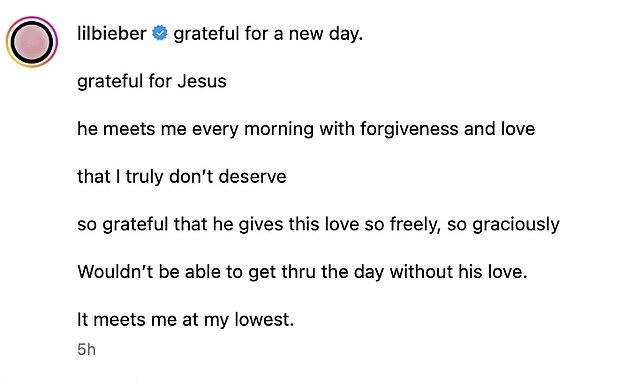Image resolution: width=634 pixels, height=383 pixels.
Task: Click the word 'graciously' in the caption
Action: (516, 225)
